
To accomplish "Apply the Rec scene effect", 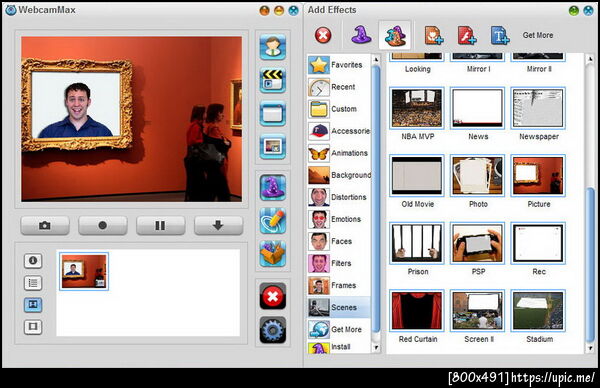I will 538,243.
